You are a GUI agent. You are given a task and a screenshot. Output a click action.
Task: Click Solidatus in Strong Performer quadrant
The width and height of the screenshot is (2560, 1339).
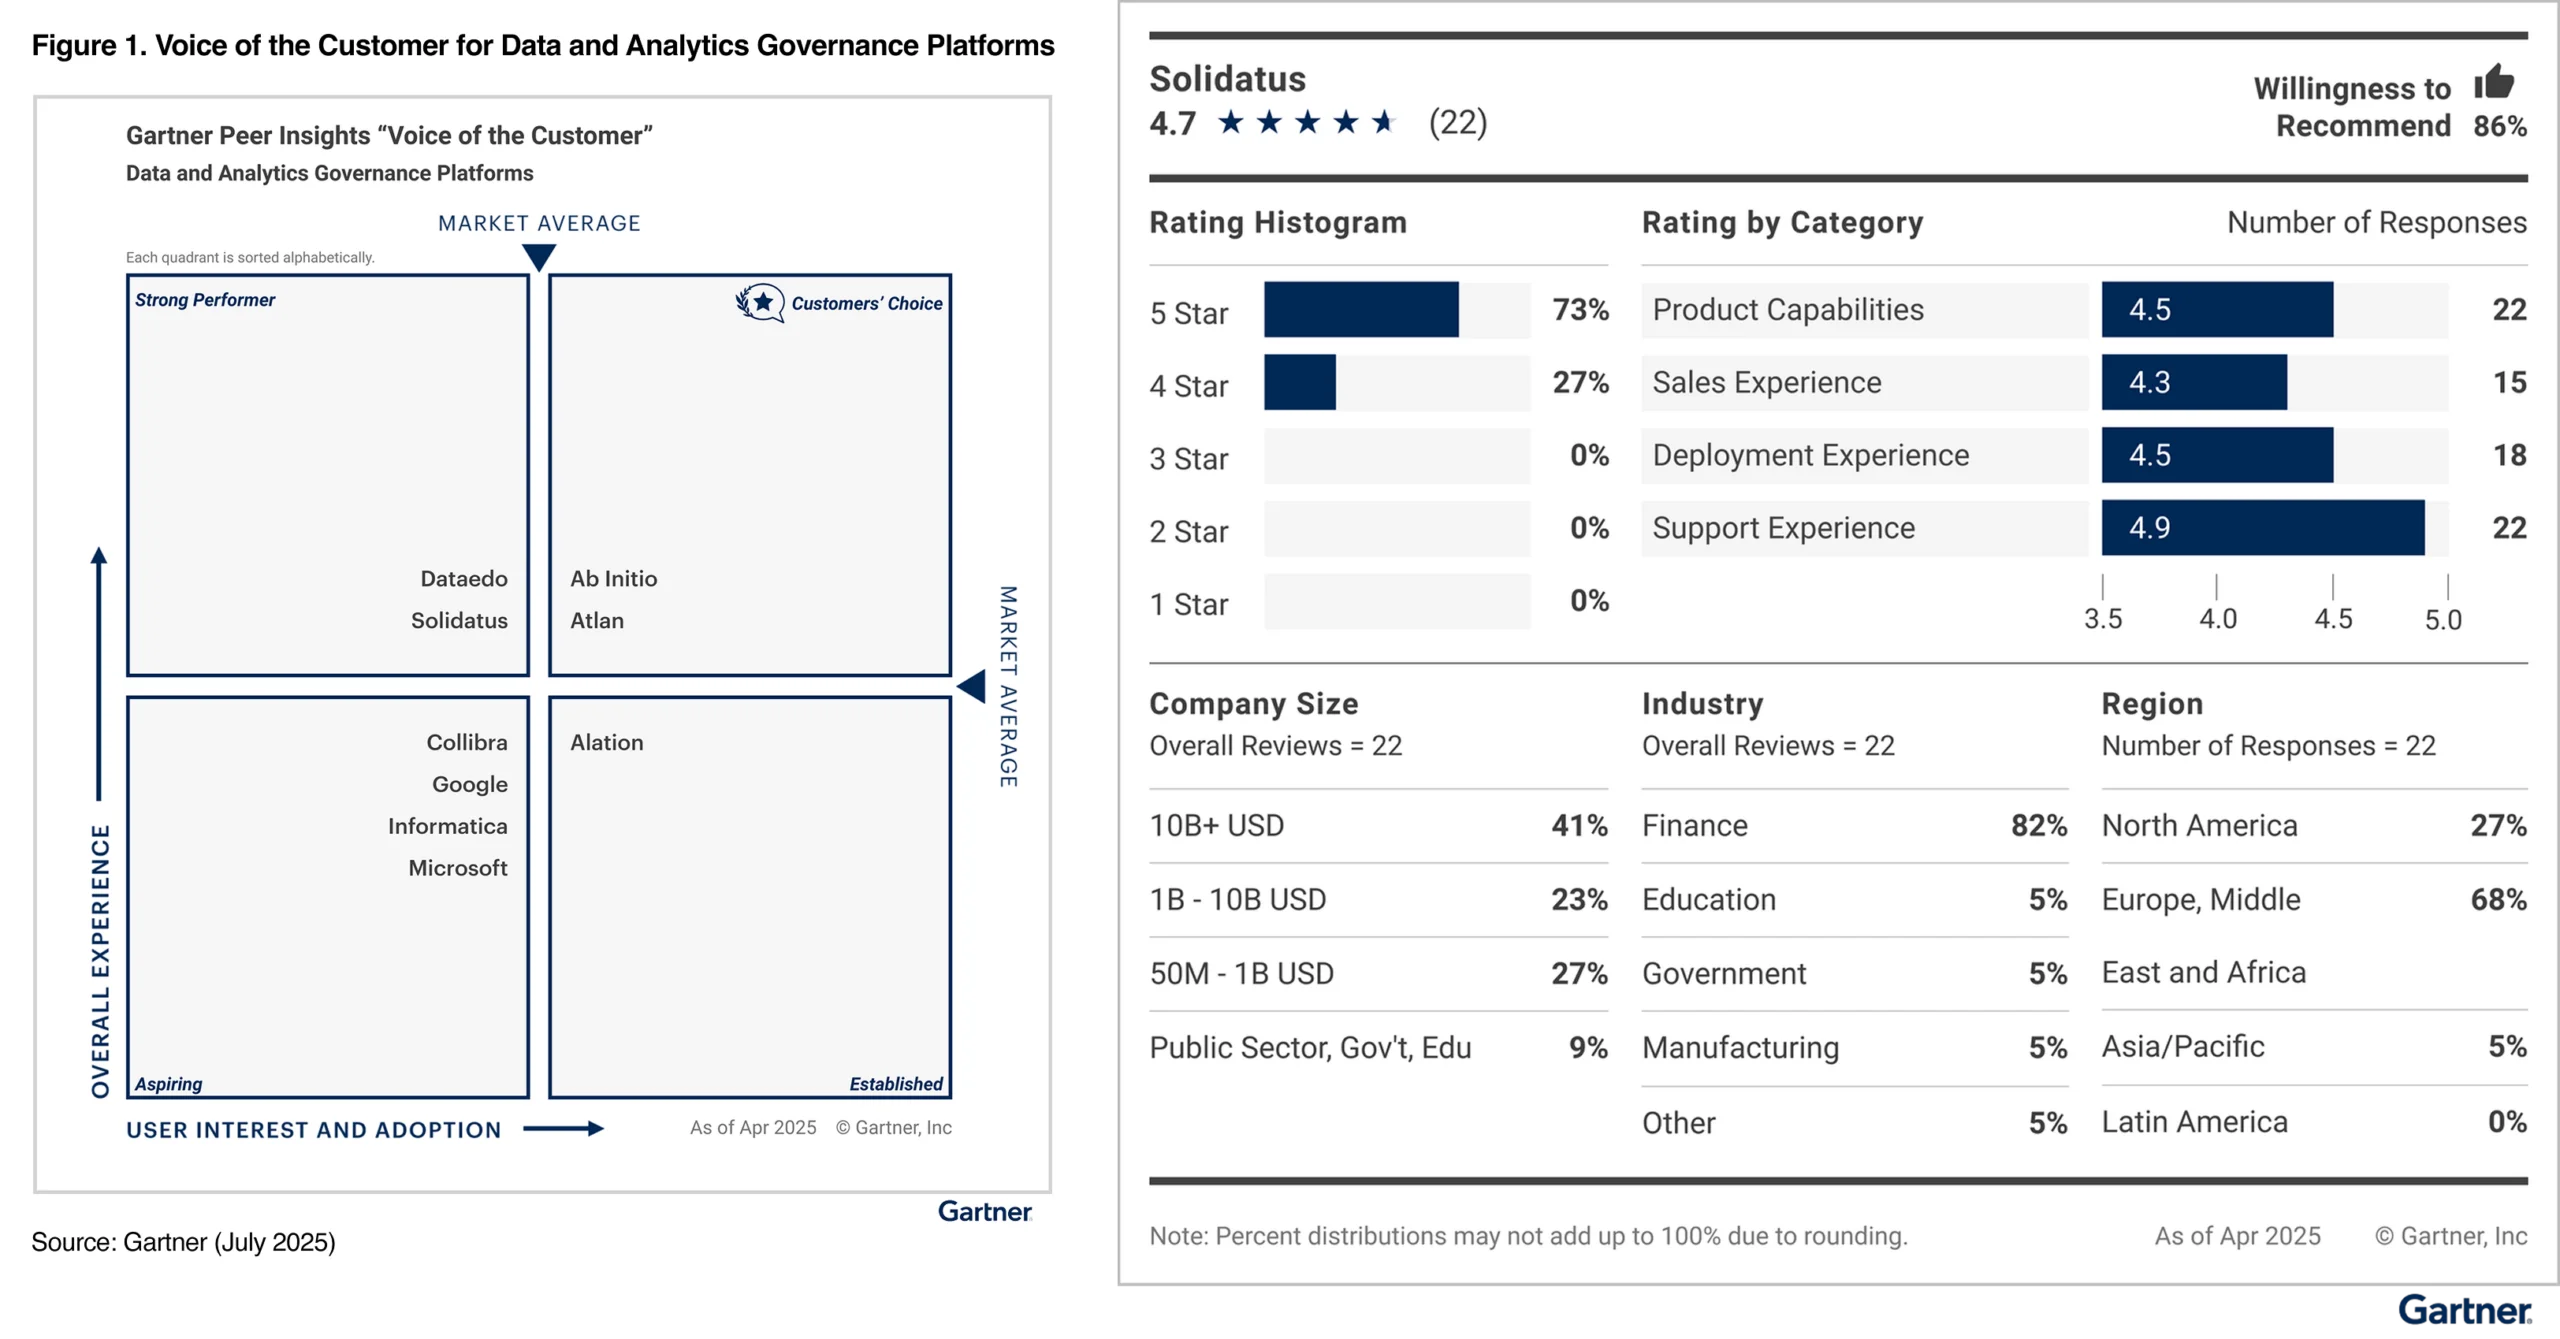coord(459,620)
